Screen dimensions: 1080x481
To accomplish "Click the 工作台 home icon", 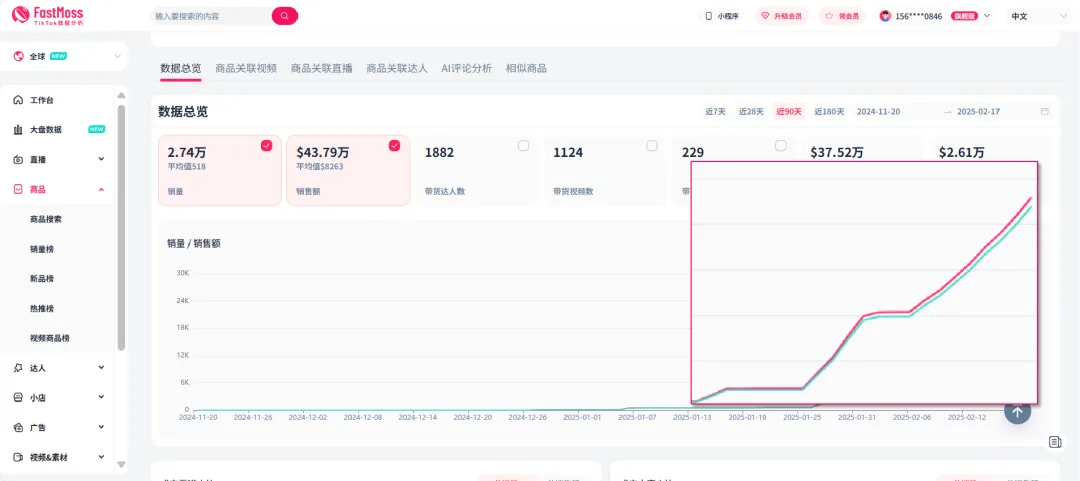I will 19,100.
